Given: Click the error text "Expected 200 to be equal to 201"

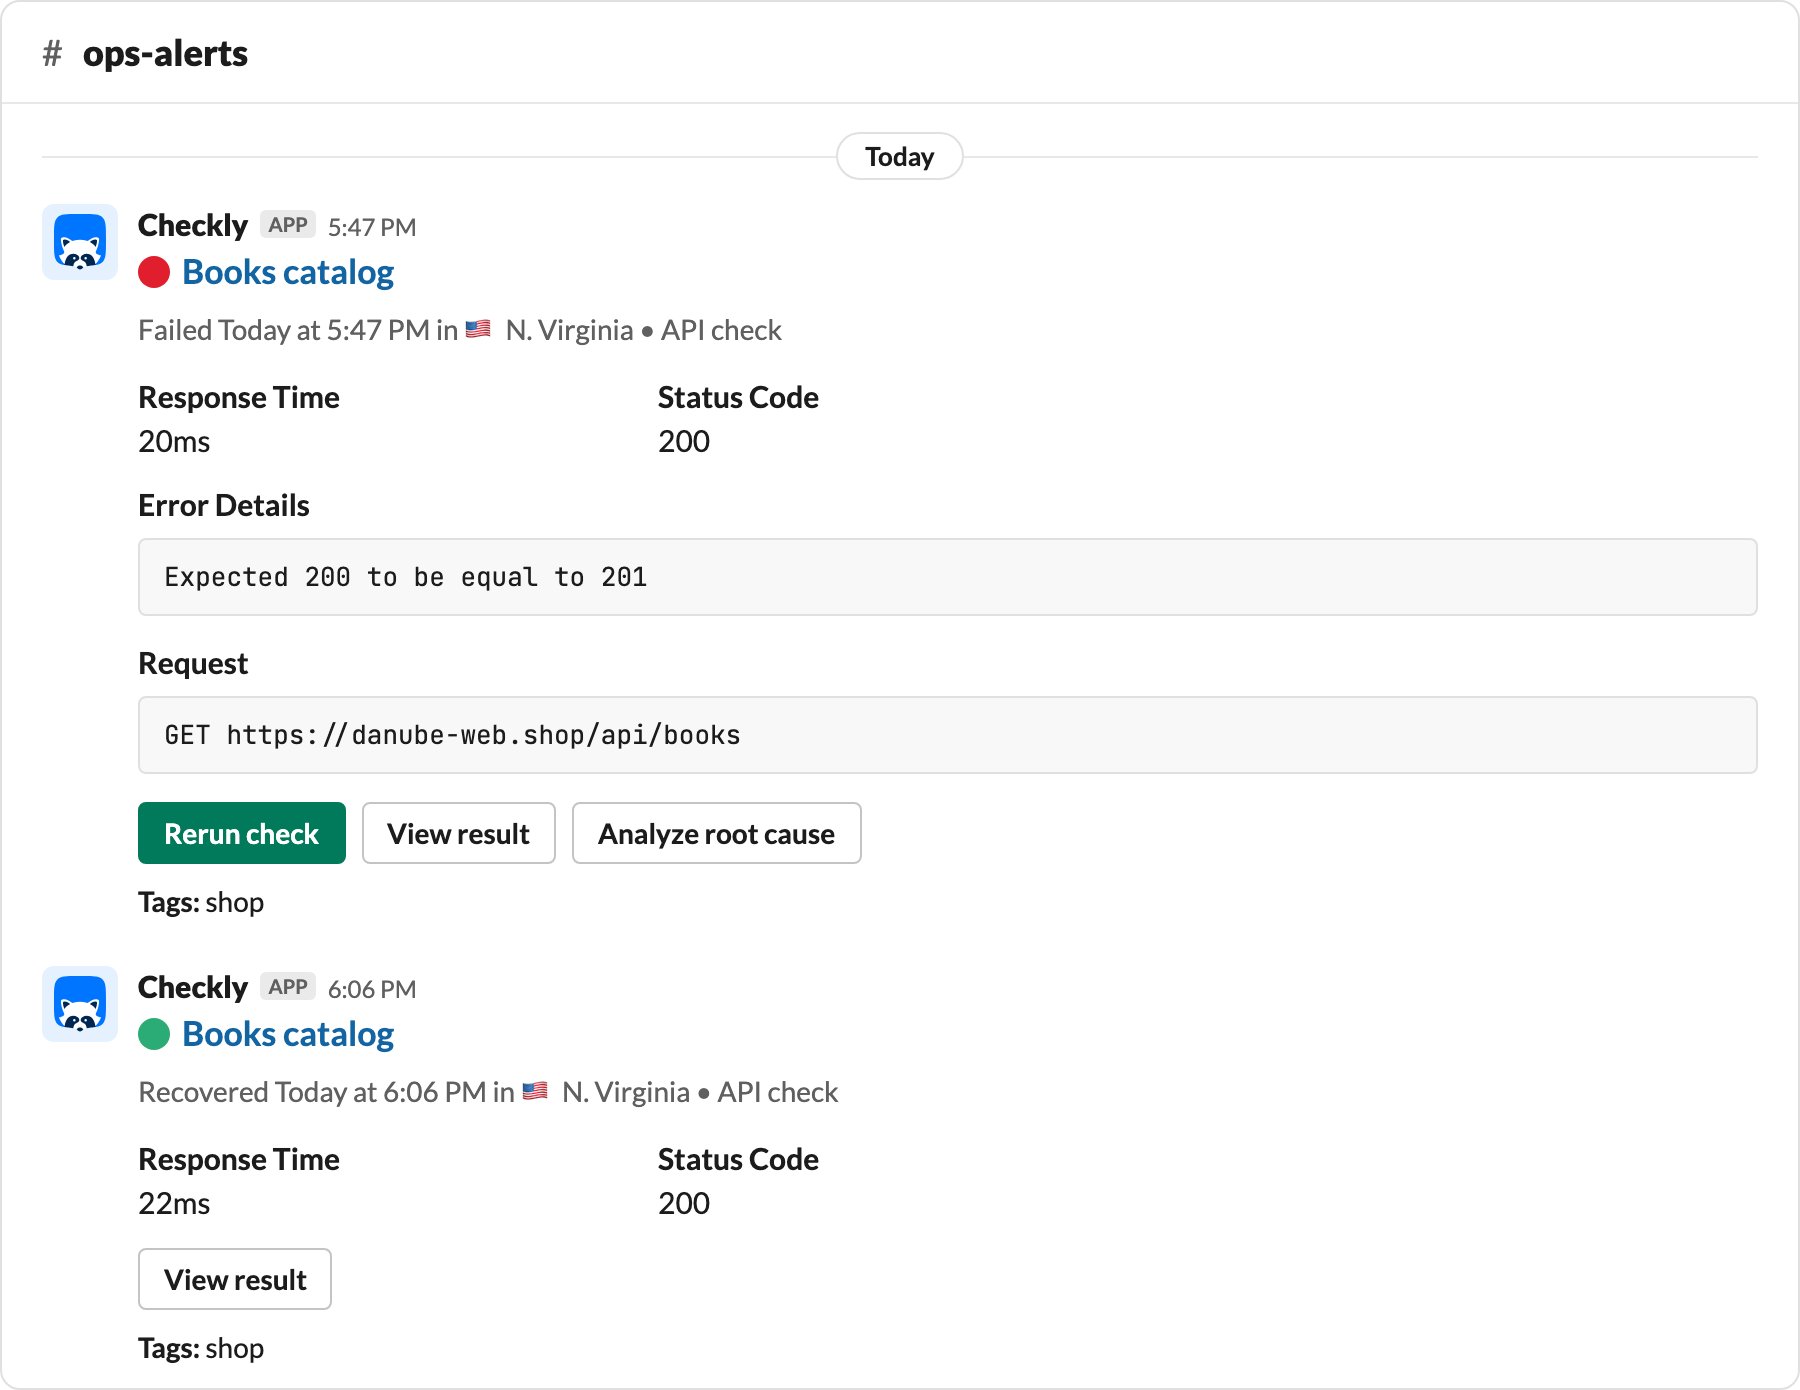Looking at the screenshot, I should [x=406, y=577].
